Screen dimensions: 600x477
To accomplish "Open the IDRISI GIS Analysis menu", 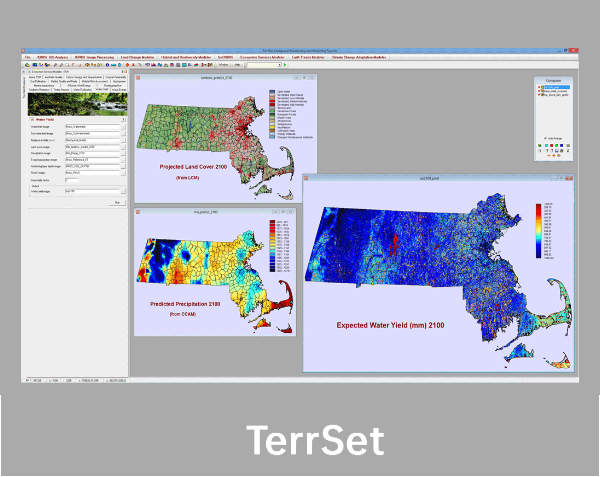I will (x=52, y=57).
